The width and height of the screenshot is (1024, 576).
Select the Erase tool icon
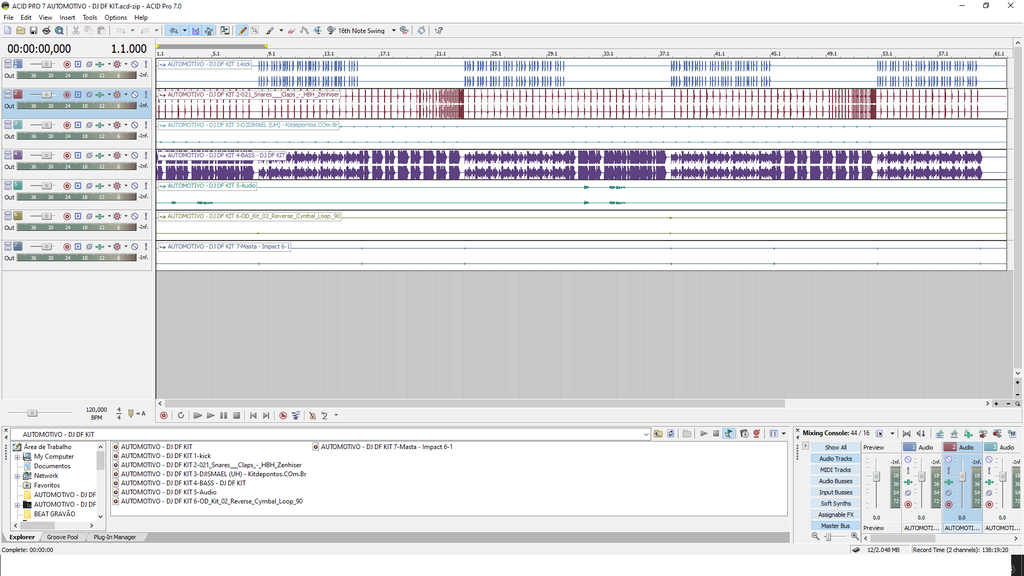pyautogui.click(x=291, y=30)
